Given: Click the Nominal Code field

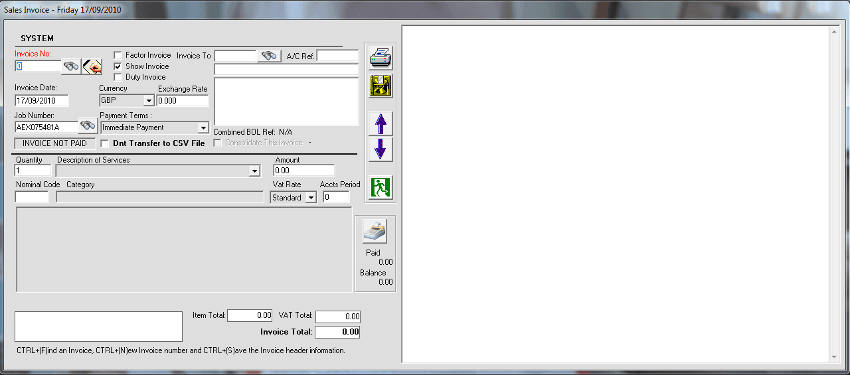Looking at the screenshot, I should (x=32, y=197).
